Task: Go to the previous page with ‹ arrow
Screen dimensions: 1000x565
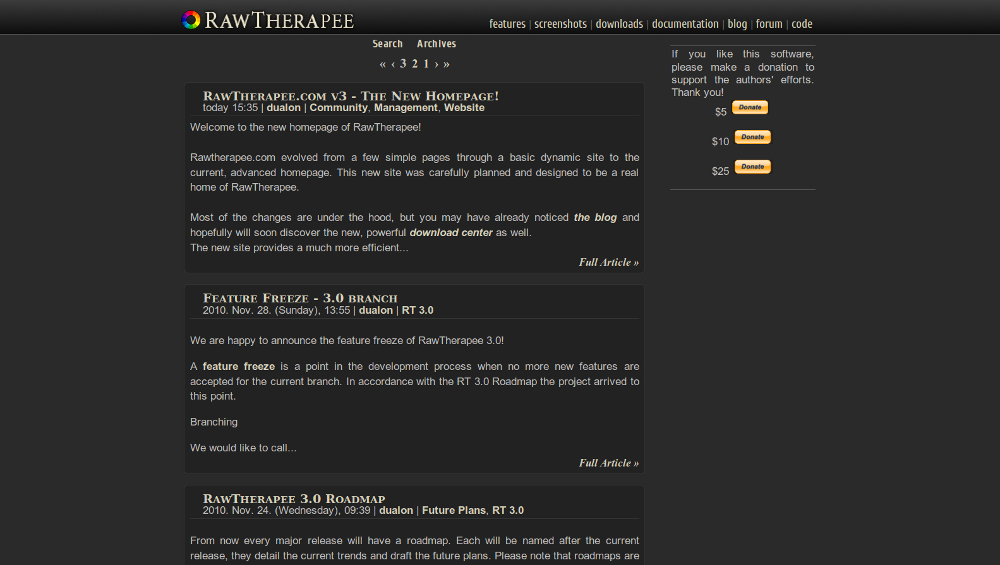Action: 393,64
